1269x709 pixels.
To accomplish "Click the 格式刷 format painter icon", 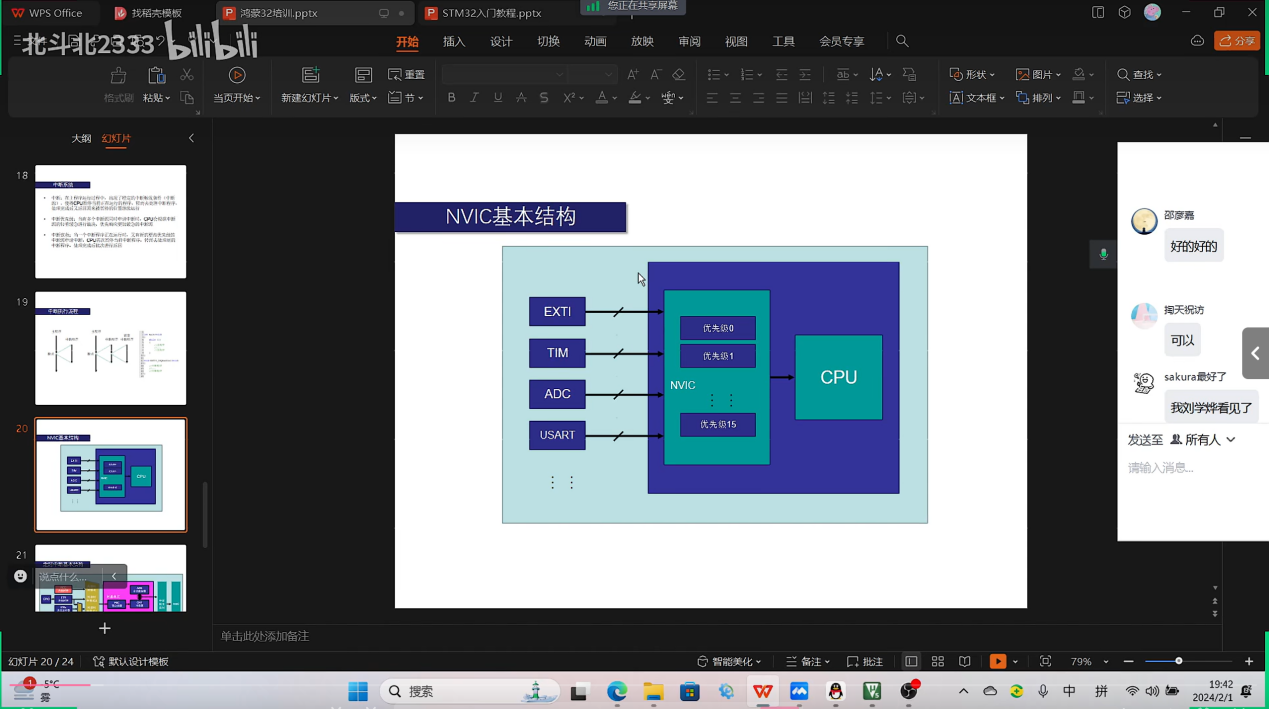I will pyautogui.click(x=118, y=76).
